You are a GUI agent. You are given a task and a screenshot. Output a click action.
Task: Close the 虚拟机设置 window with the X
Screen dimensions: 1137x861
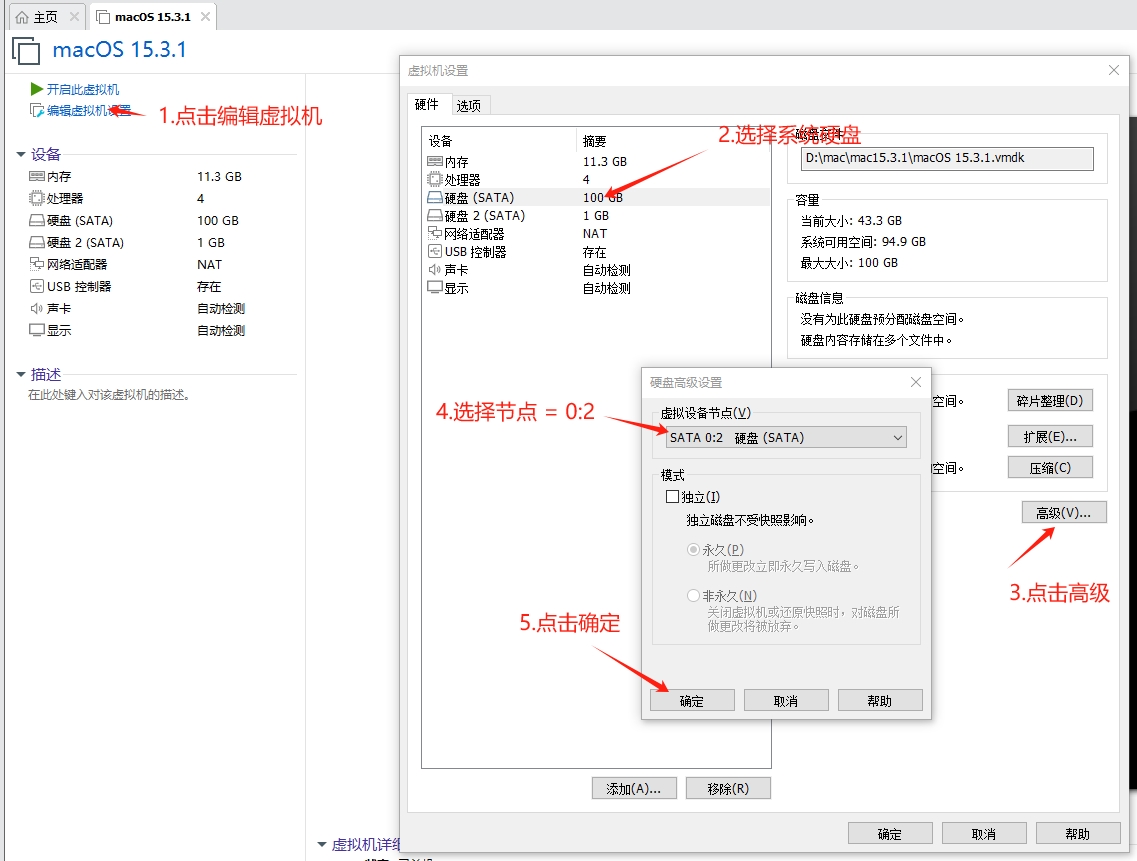tap(1114, 70)
